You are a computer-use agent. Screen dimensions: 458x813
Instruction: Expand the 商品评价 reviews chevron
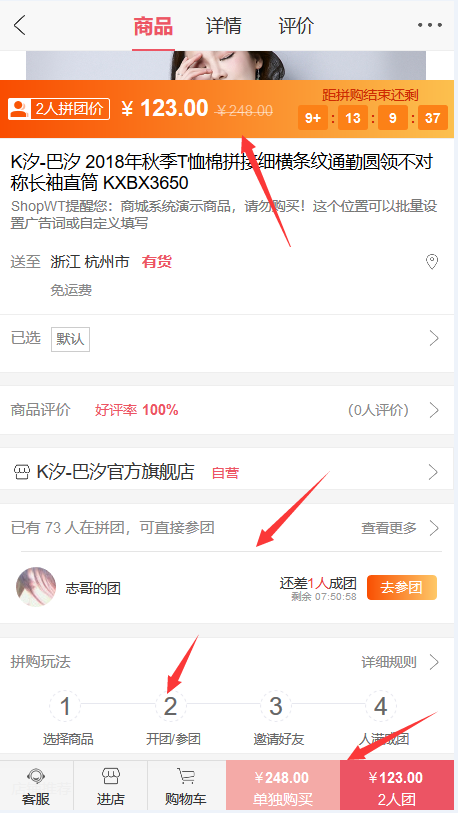pyautogui.click(x=434, y=411)
